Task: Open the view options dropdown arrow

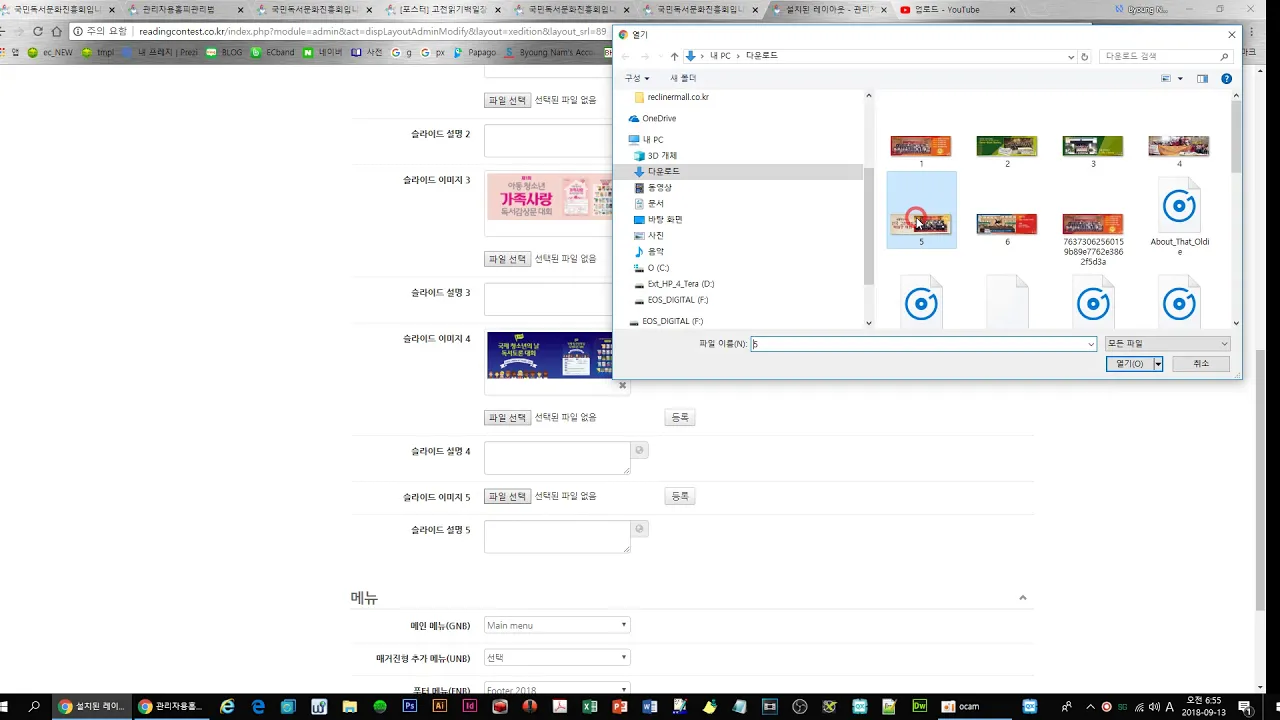Action: (1180, 78)
